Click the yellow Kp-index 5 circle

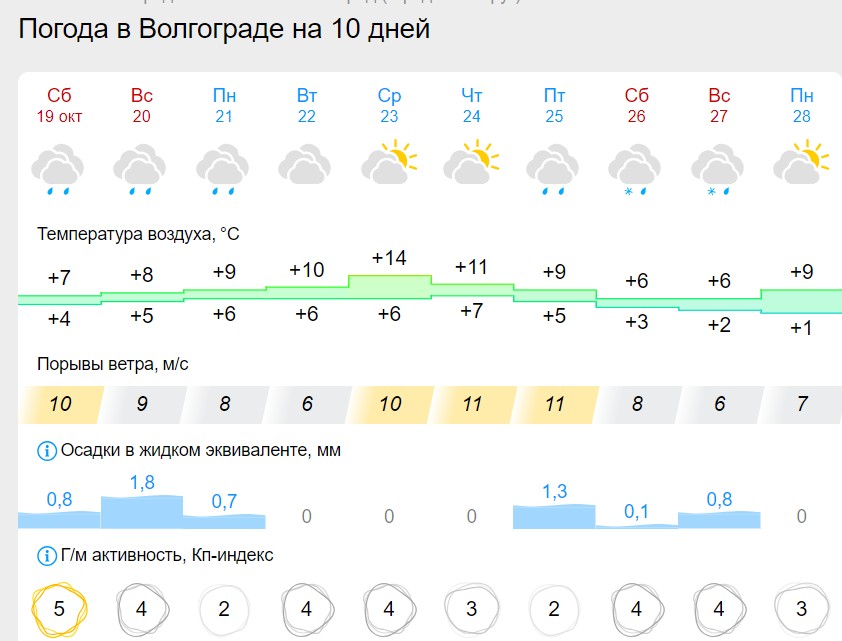pos(59,608)
